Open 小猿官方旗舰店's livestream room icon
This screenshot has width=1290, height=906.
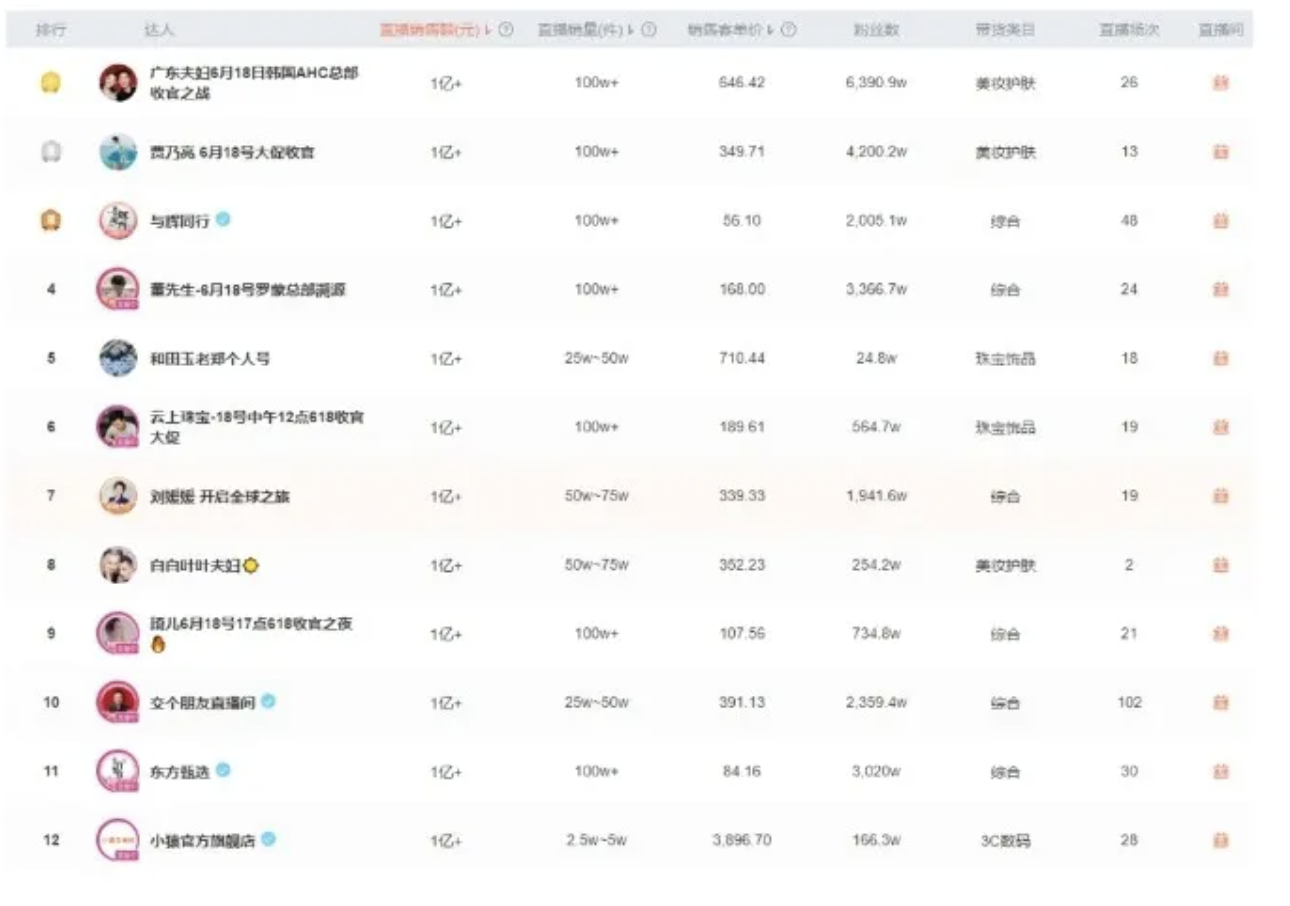point(1220,841)
